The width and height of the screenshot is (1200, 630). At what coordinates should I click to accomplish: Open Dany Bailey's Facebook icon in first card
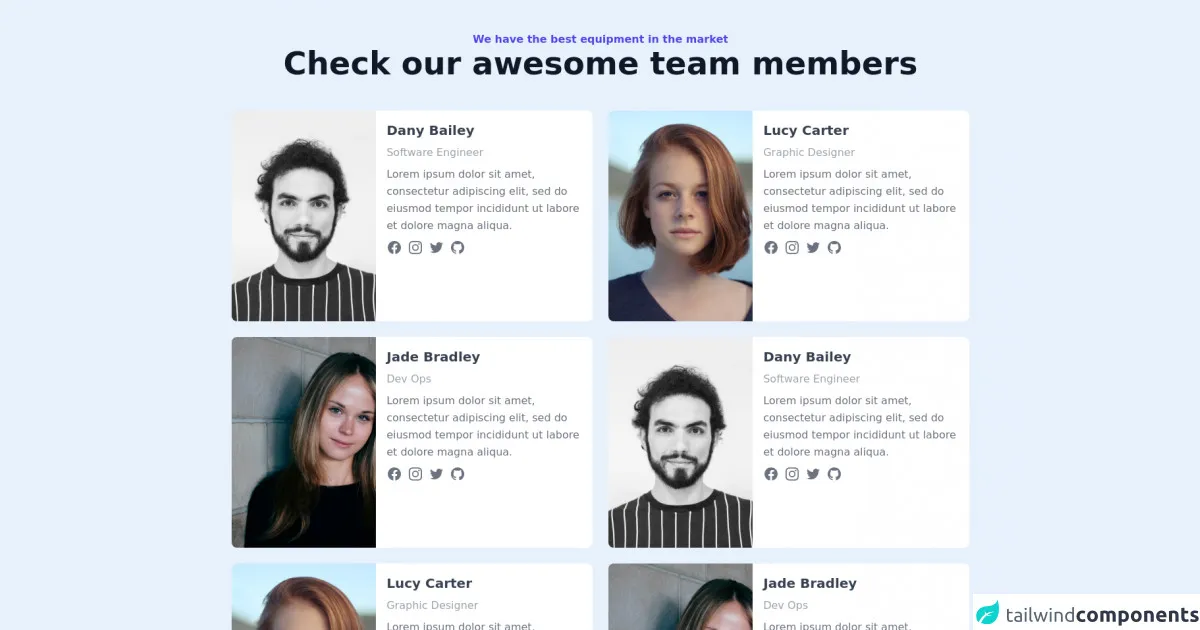394,248
